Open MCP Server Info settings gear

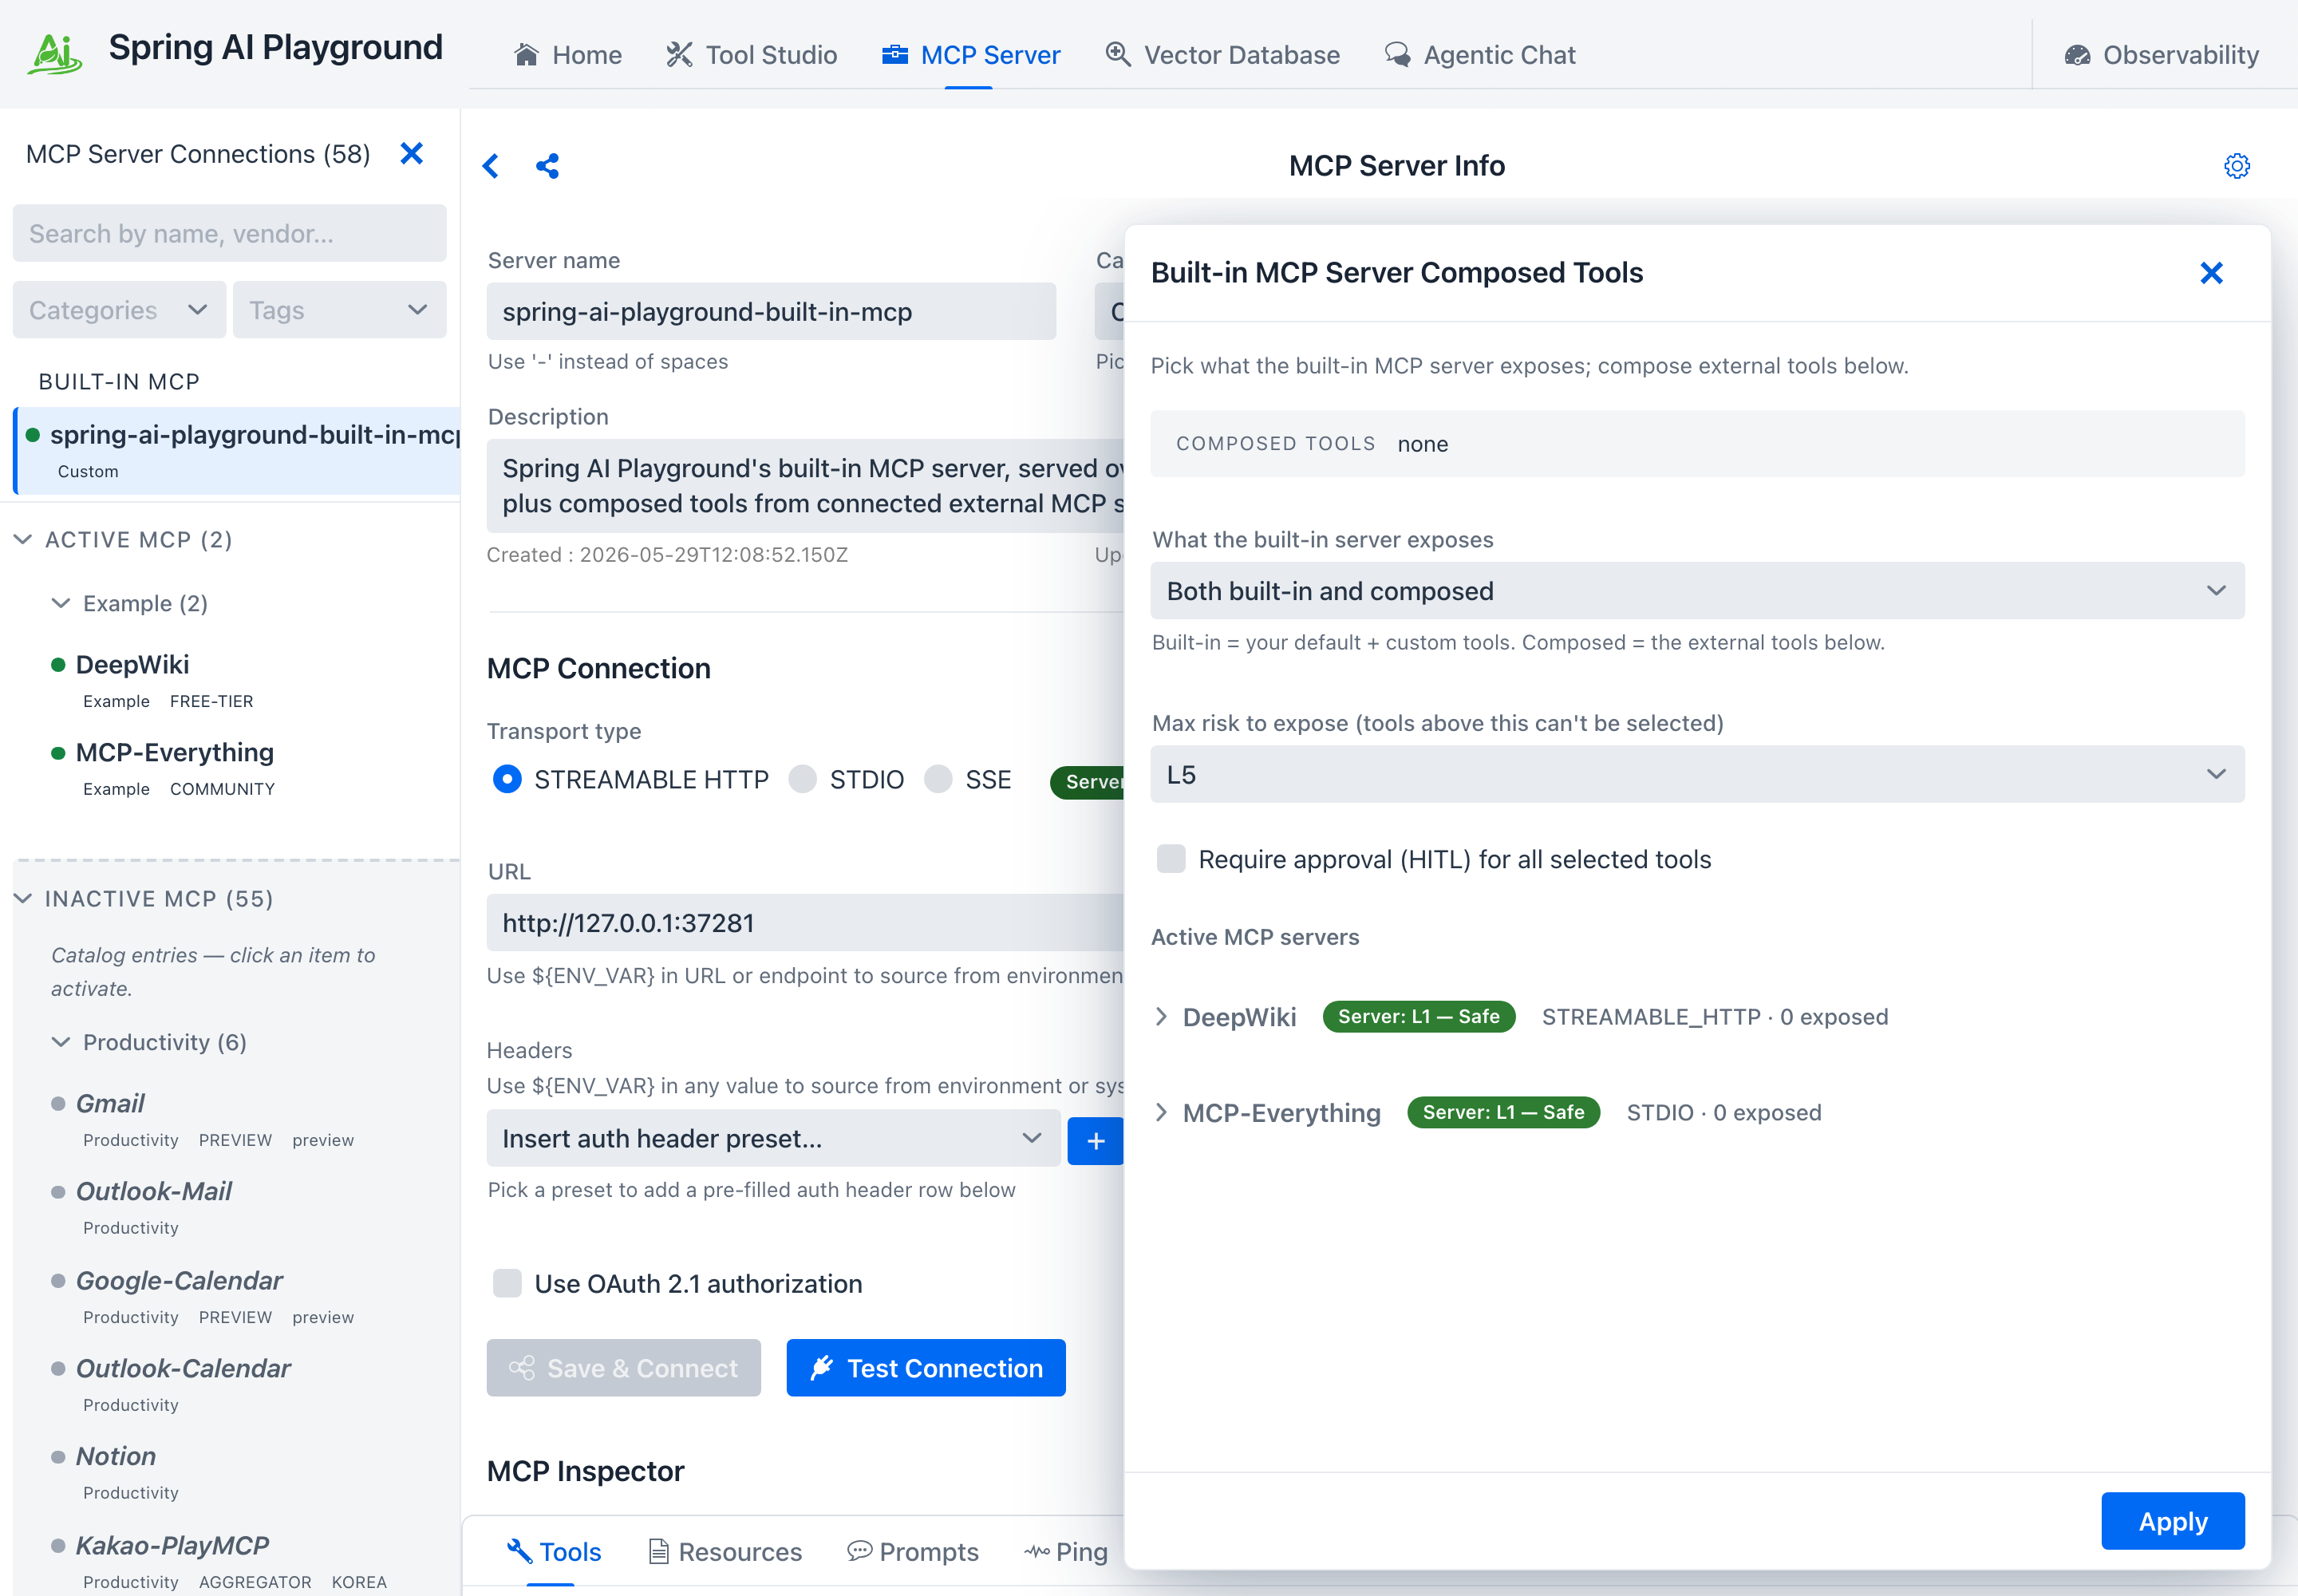[2237, 166]
